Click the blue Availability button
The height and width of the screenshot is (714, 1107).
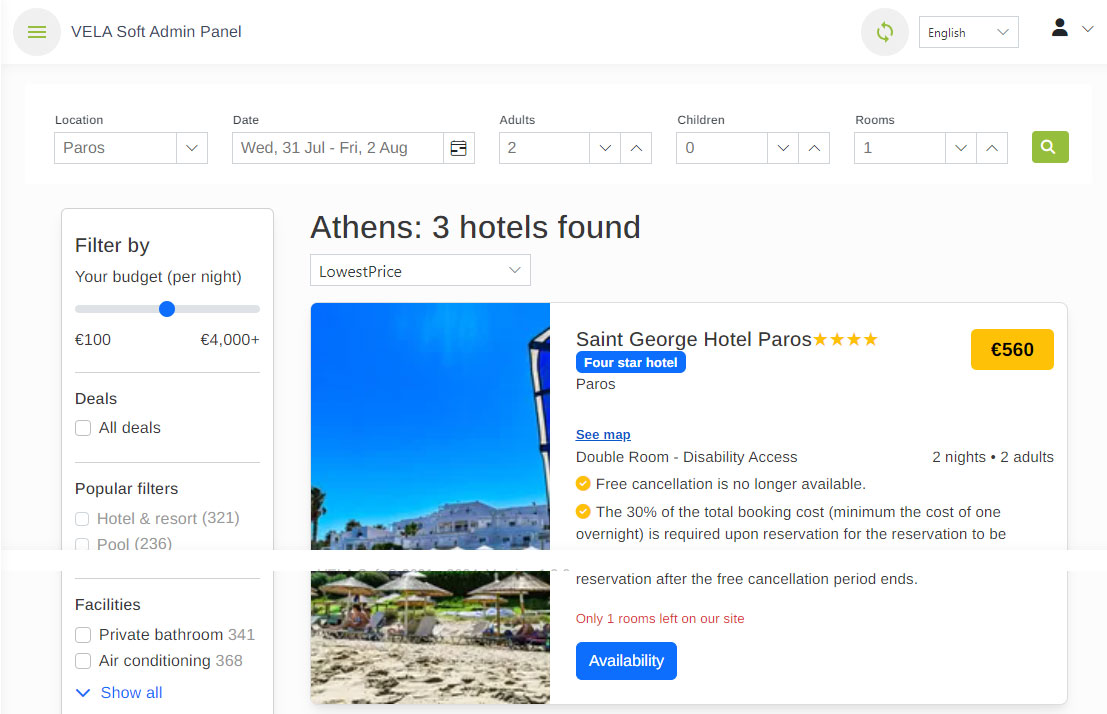pos(626,661)
